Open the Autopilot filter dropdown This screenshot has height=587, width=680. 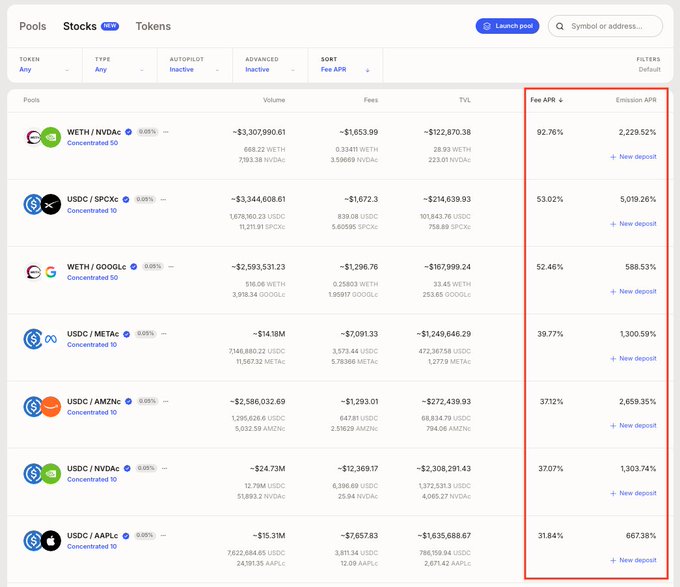click(x=195, y=65)
